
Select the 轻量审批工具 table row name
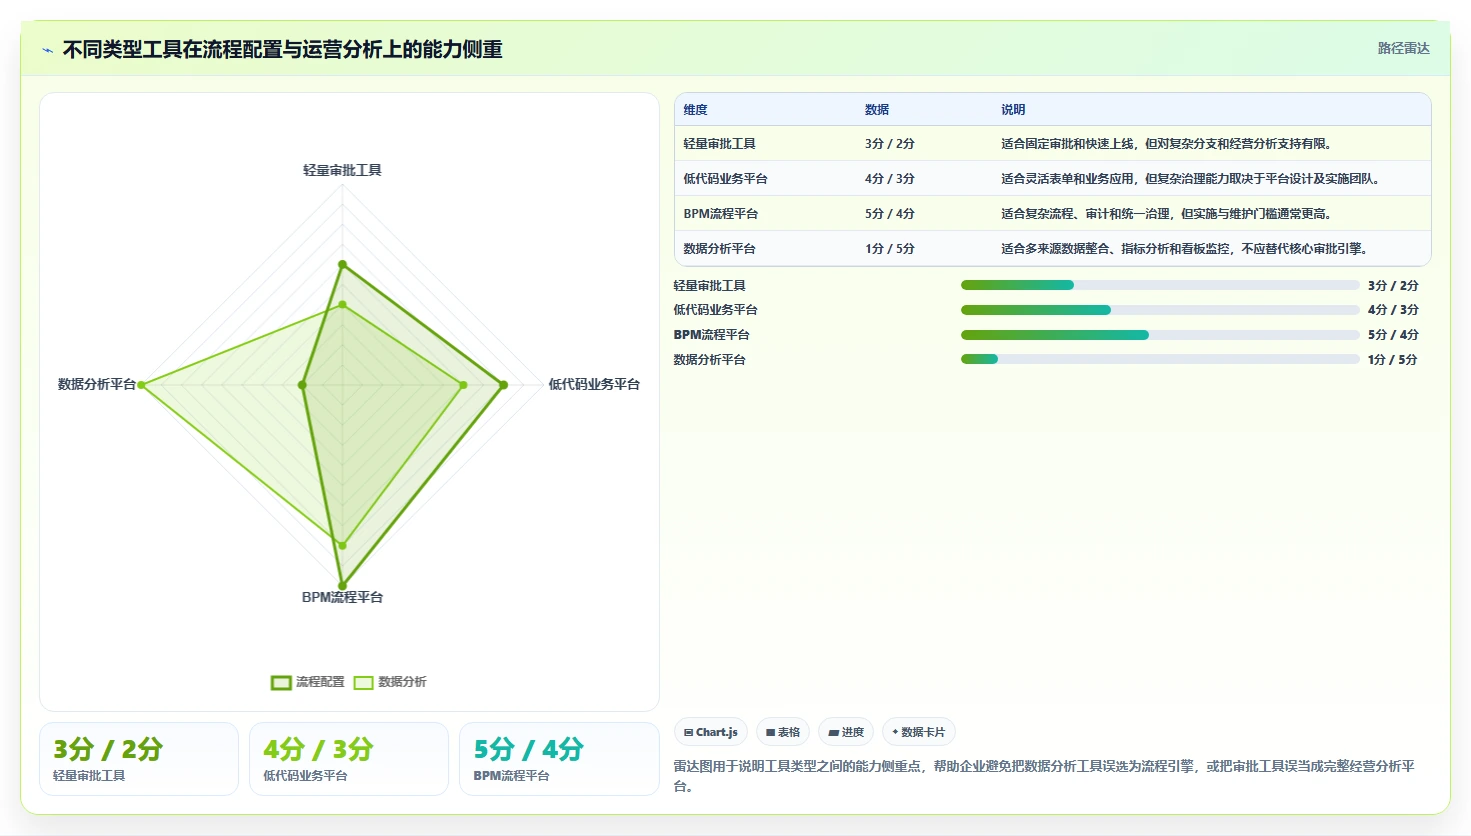(x=719, y=144)
